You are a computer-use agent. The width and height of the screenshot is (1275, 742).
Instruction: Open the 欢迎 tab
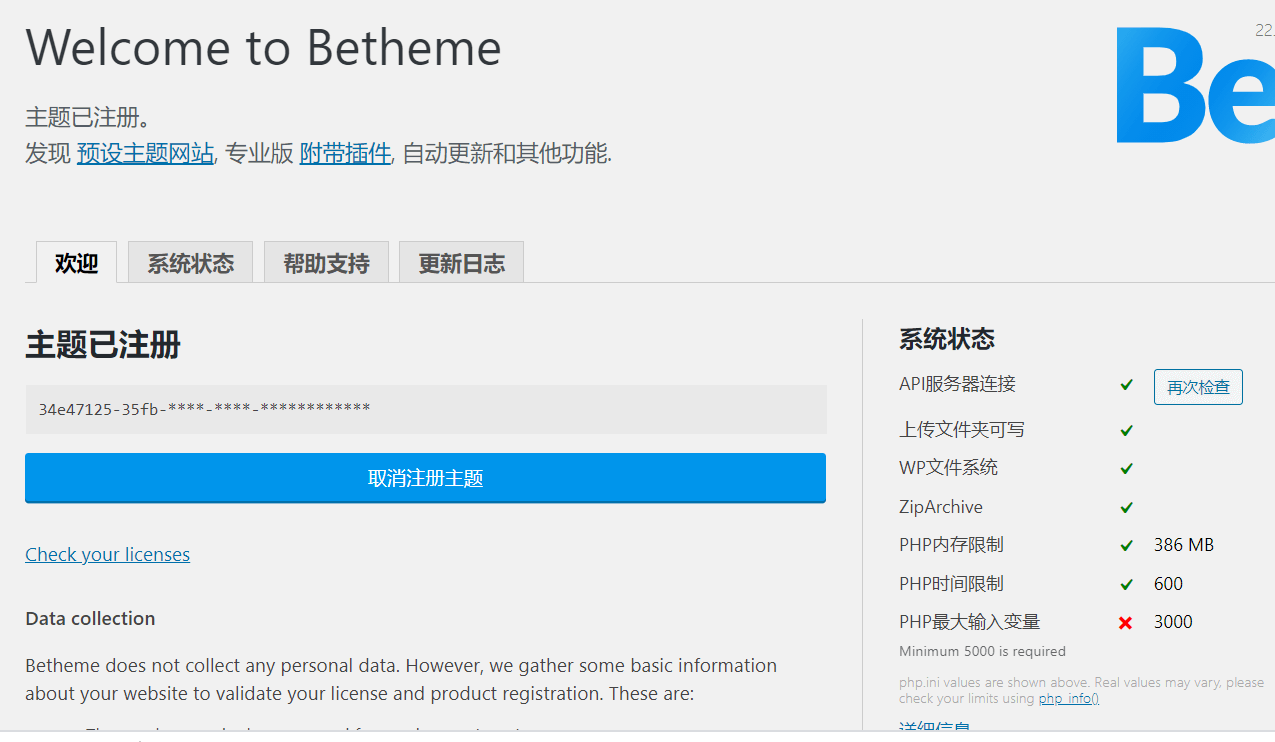point(76,263)
